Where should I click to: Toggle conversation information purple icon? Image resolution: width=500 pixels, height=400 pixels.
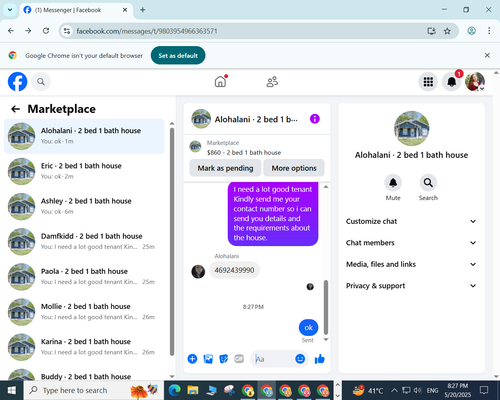(x=315, y=119)
